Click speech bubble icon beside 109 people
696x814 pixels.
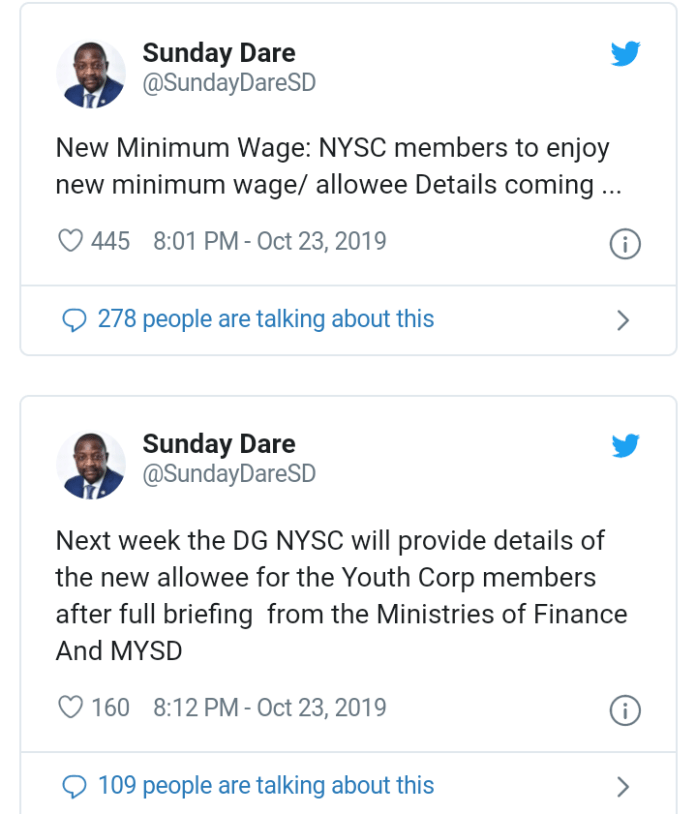point(74,787)
